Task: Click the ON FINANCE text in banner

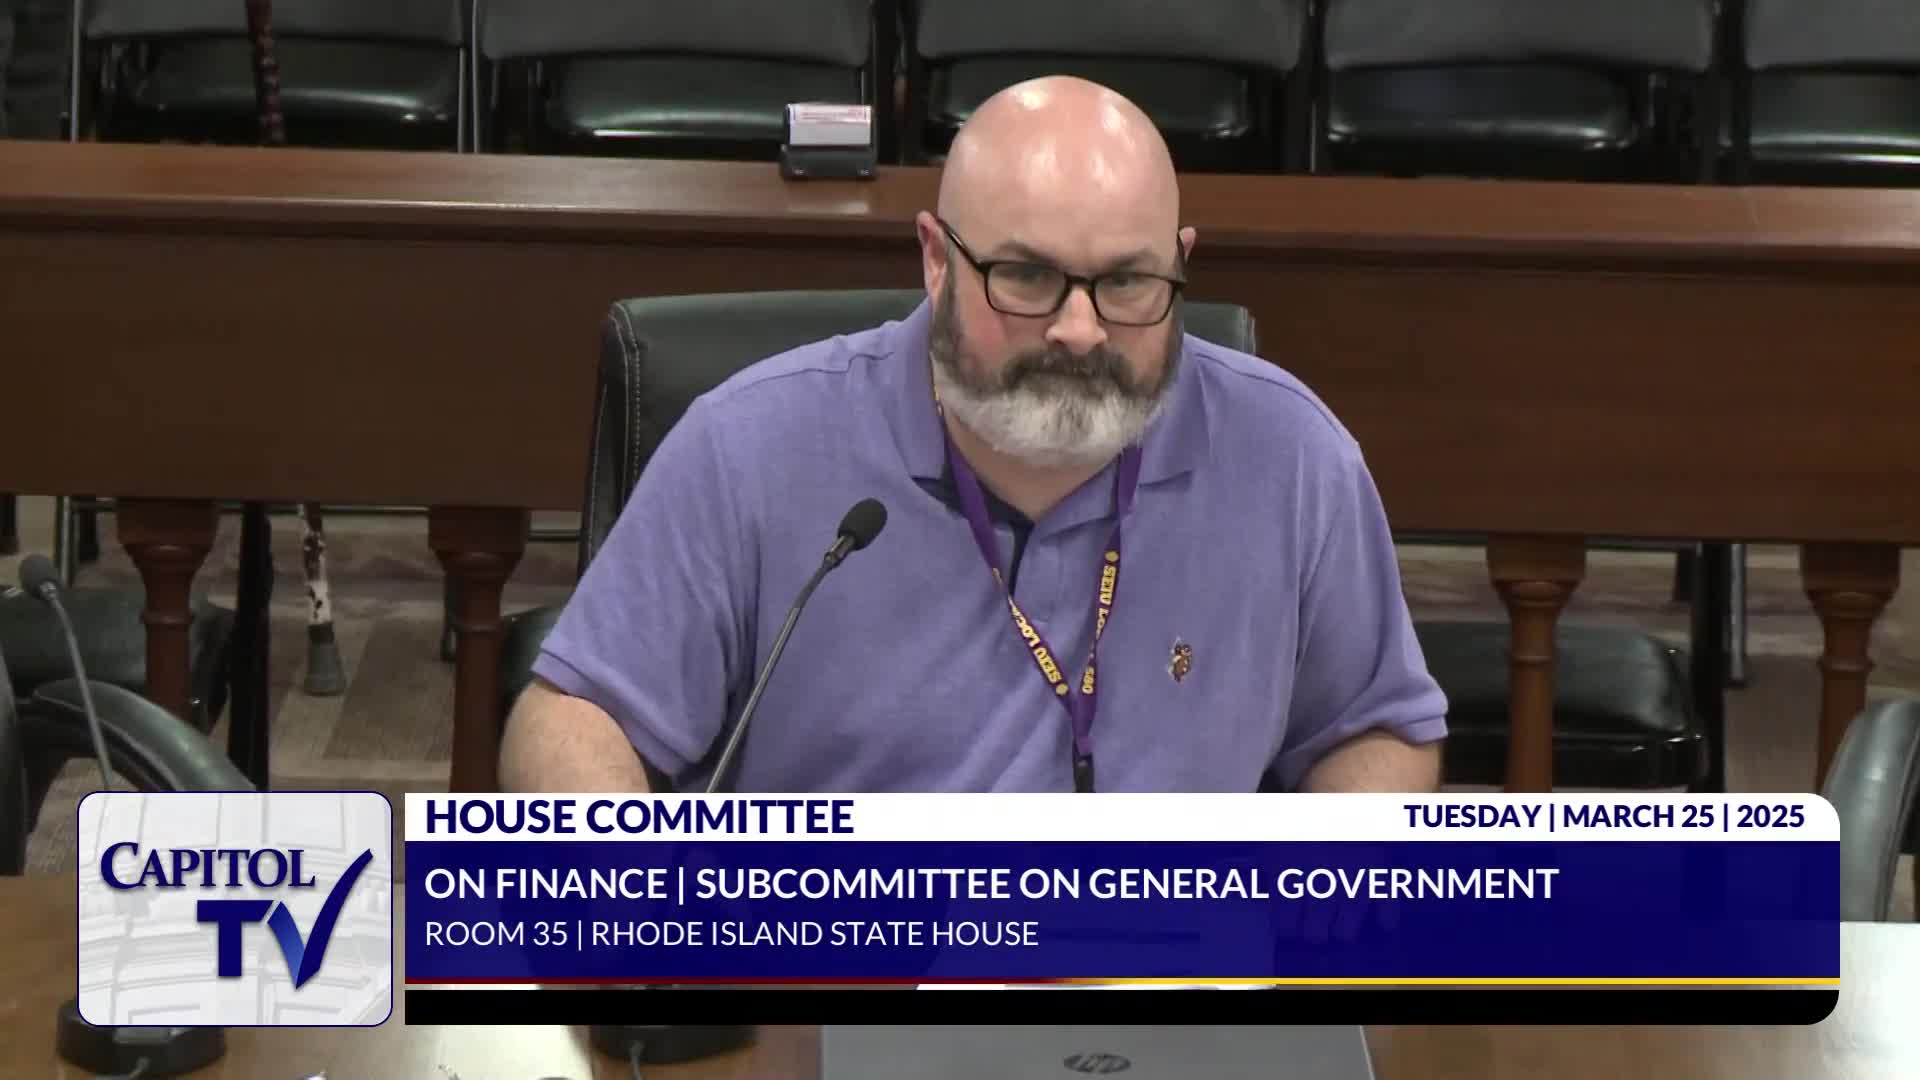Action: click(x=545, y=884)
